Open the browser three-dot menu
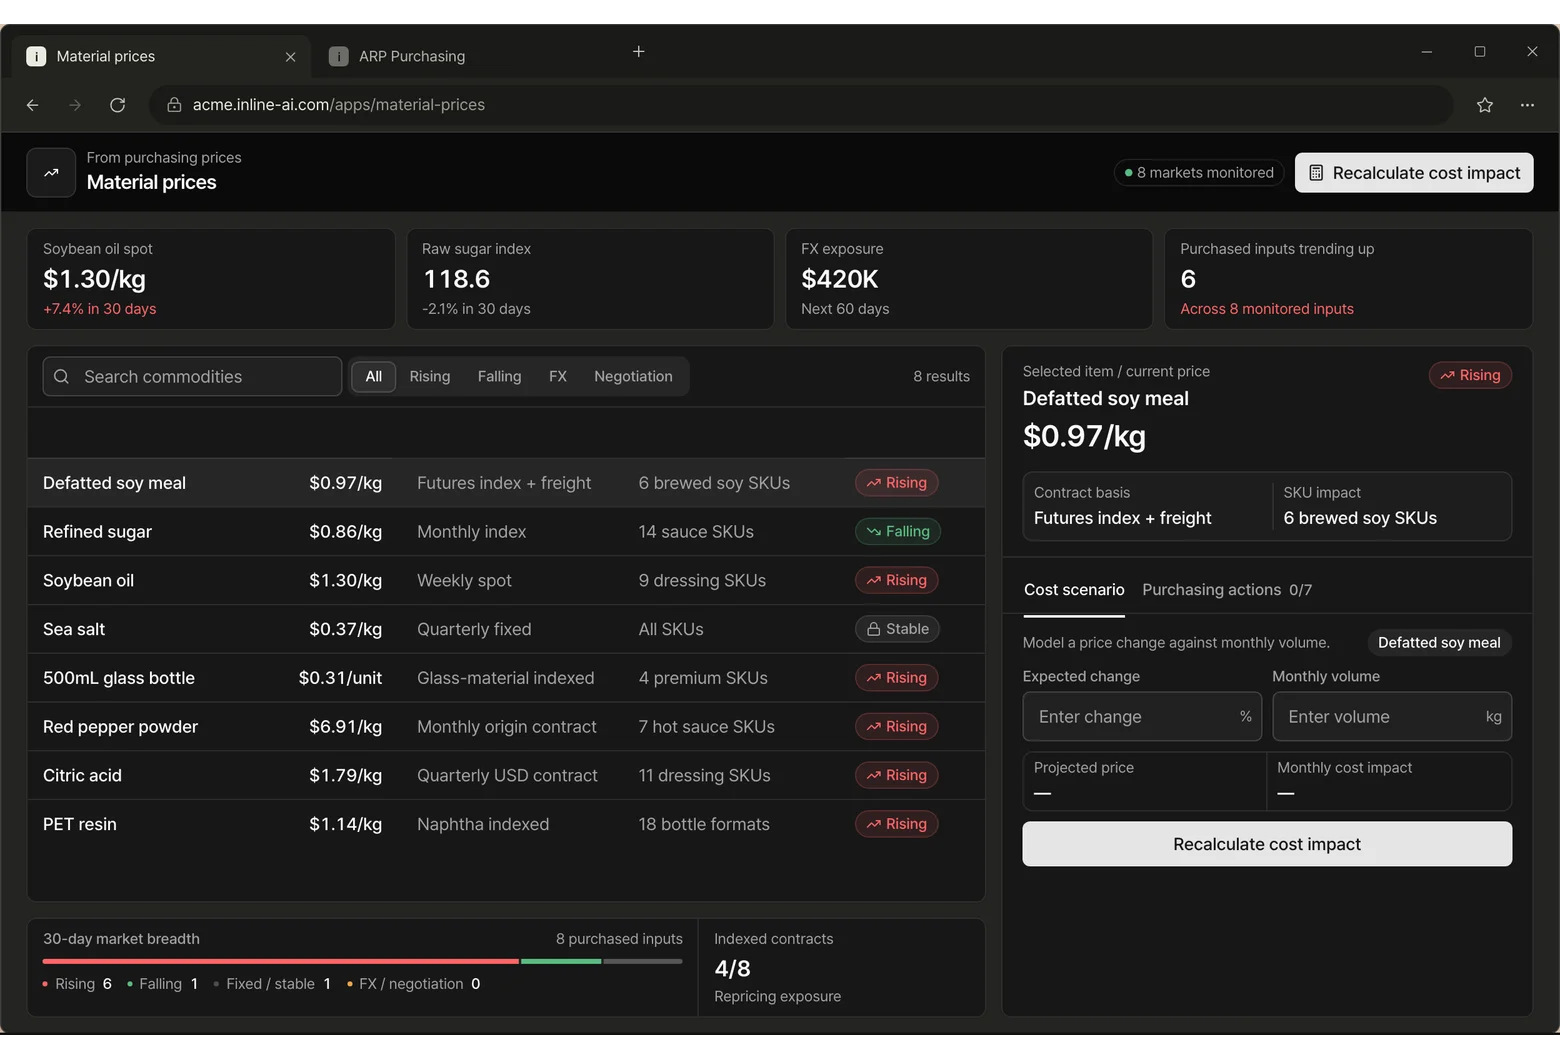 tap(1527, 105)
